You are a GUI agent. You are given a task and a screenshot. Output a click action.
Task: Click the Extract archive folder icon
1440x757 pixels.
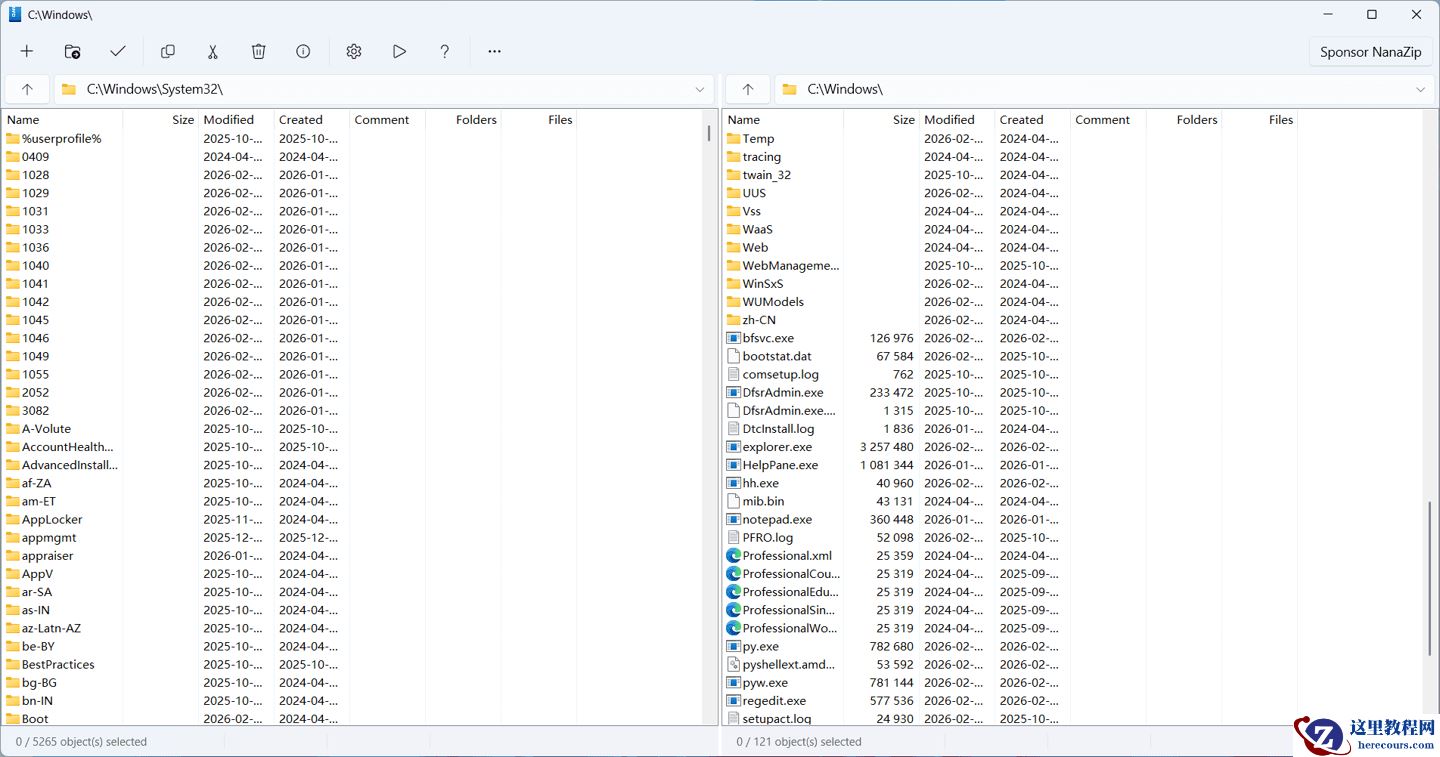(x=72, y=51)
